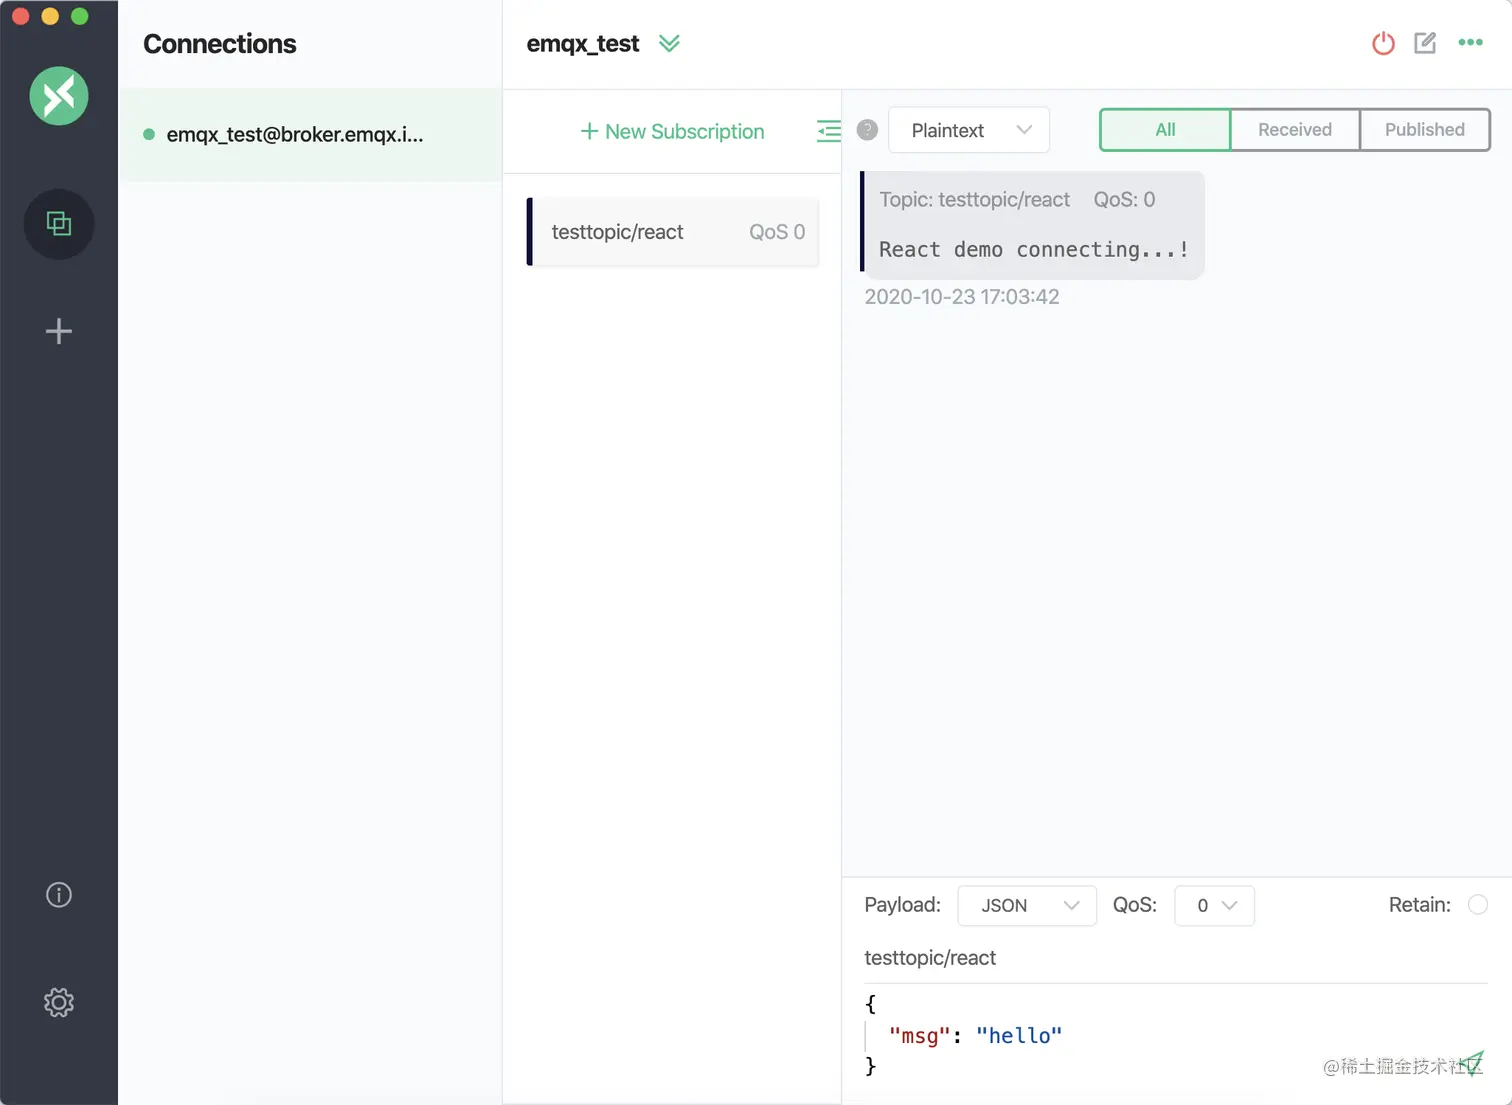The height and width of the screenshot is (1105, 1512).
Task: Open the settings gear icon
Action: click(59, 1002)
